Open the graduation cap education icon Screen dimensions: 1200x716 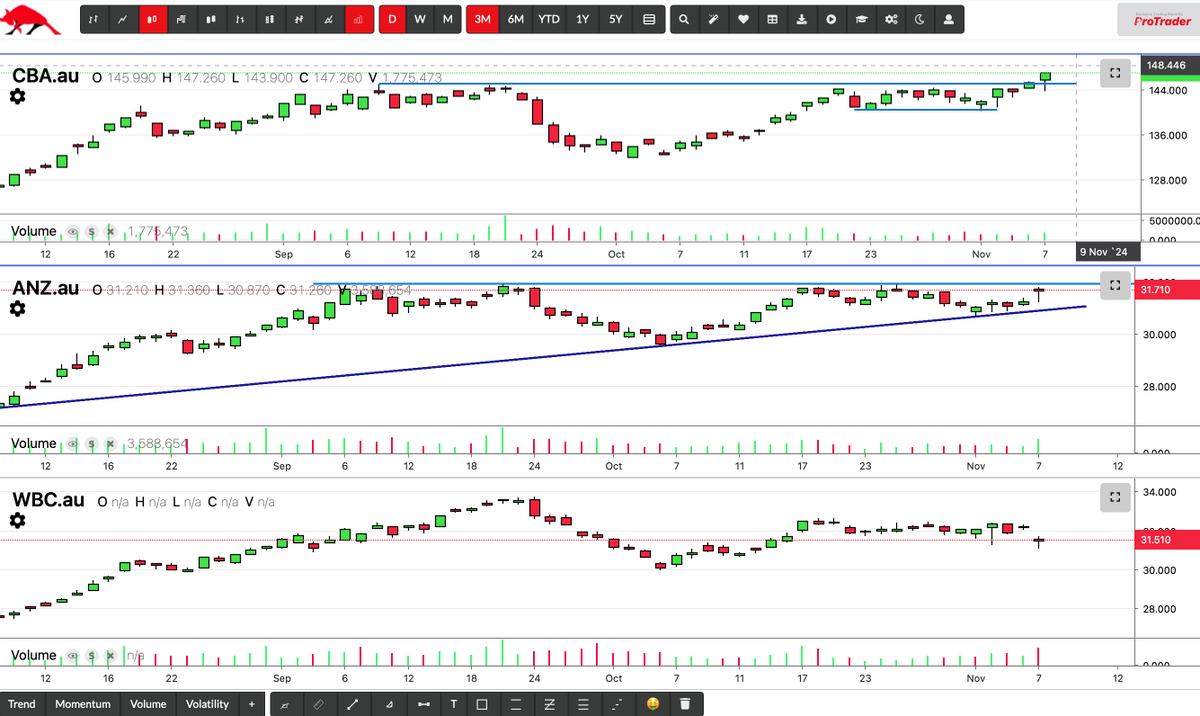[861, 19]
